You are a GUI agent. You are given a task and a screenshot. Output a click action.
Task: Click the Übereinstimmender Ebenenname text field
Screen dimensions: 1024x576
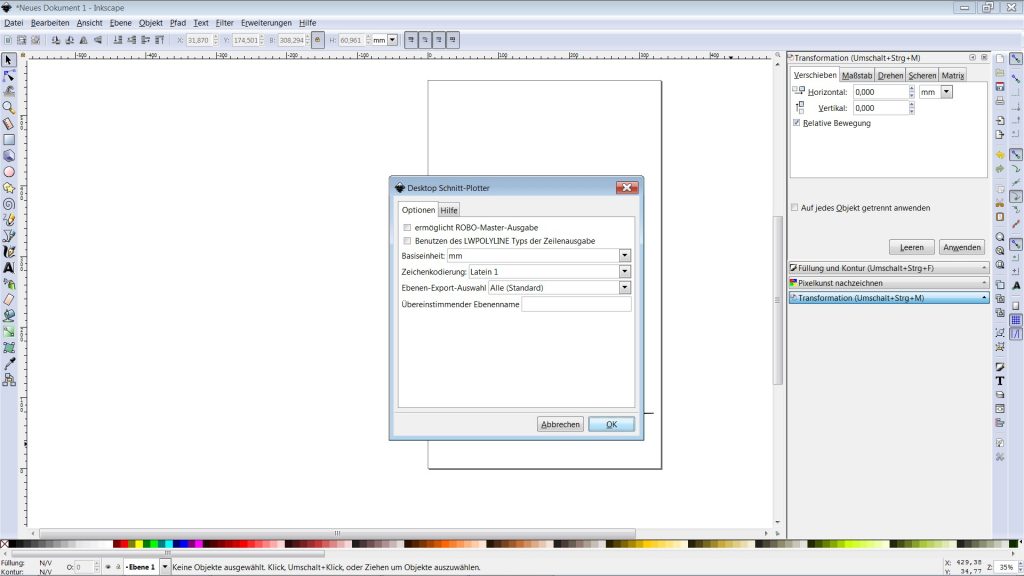[576, 305]
